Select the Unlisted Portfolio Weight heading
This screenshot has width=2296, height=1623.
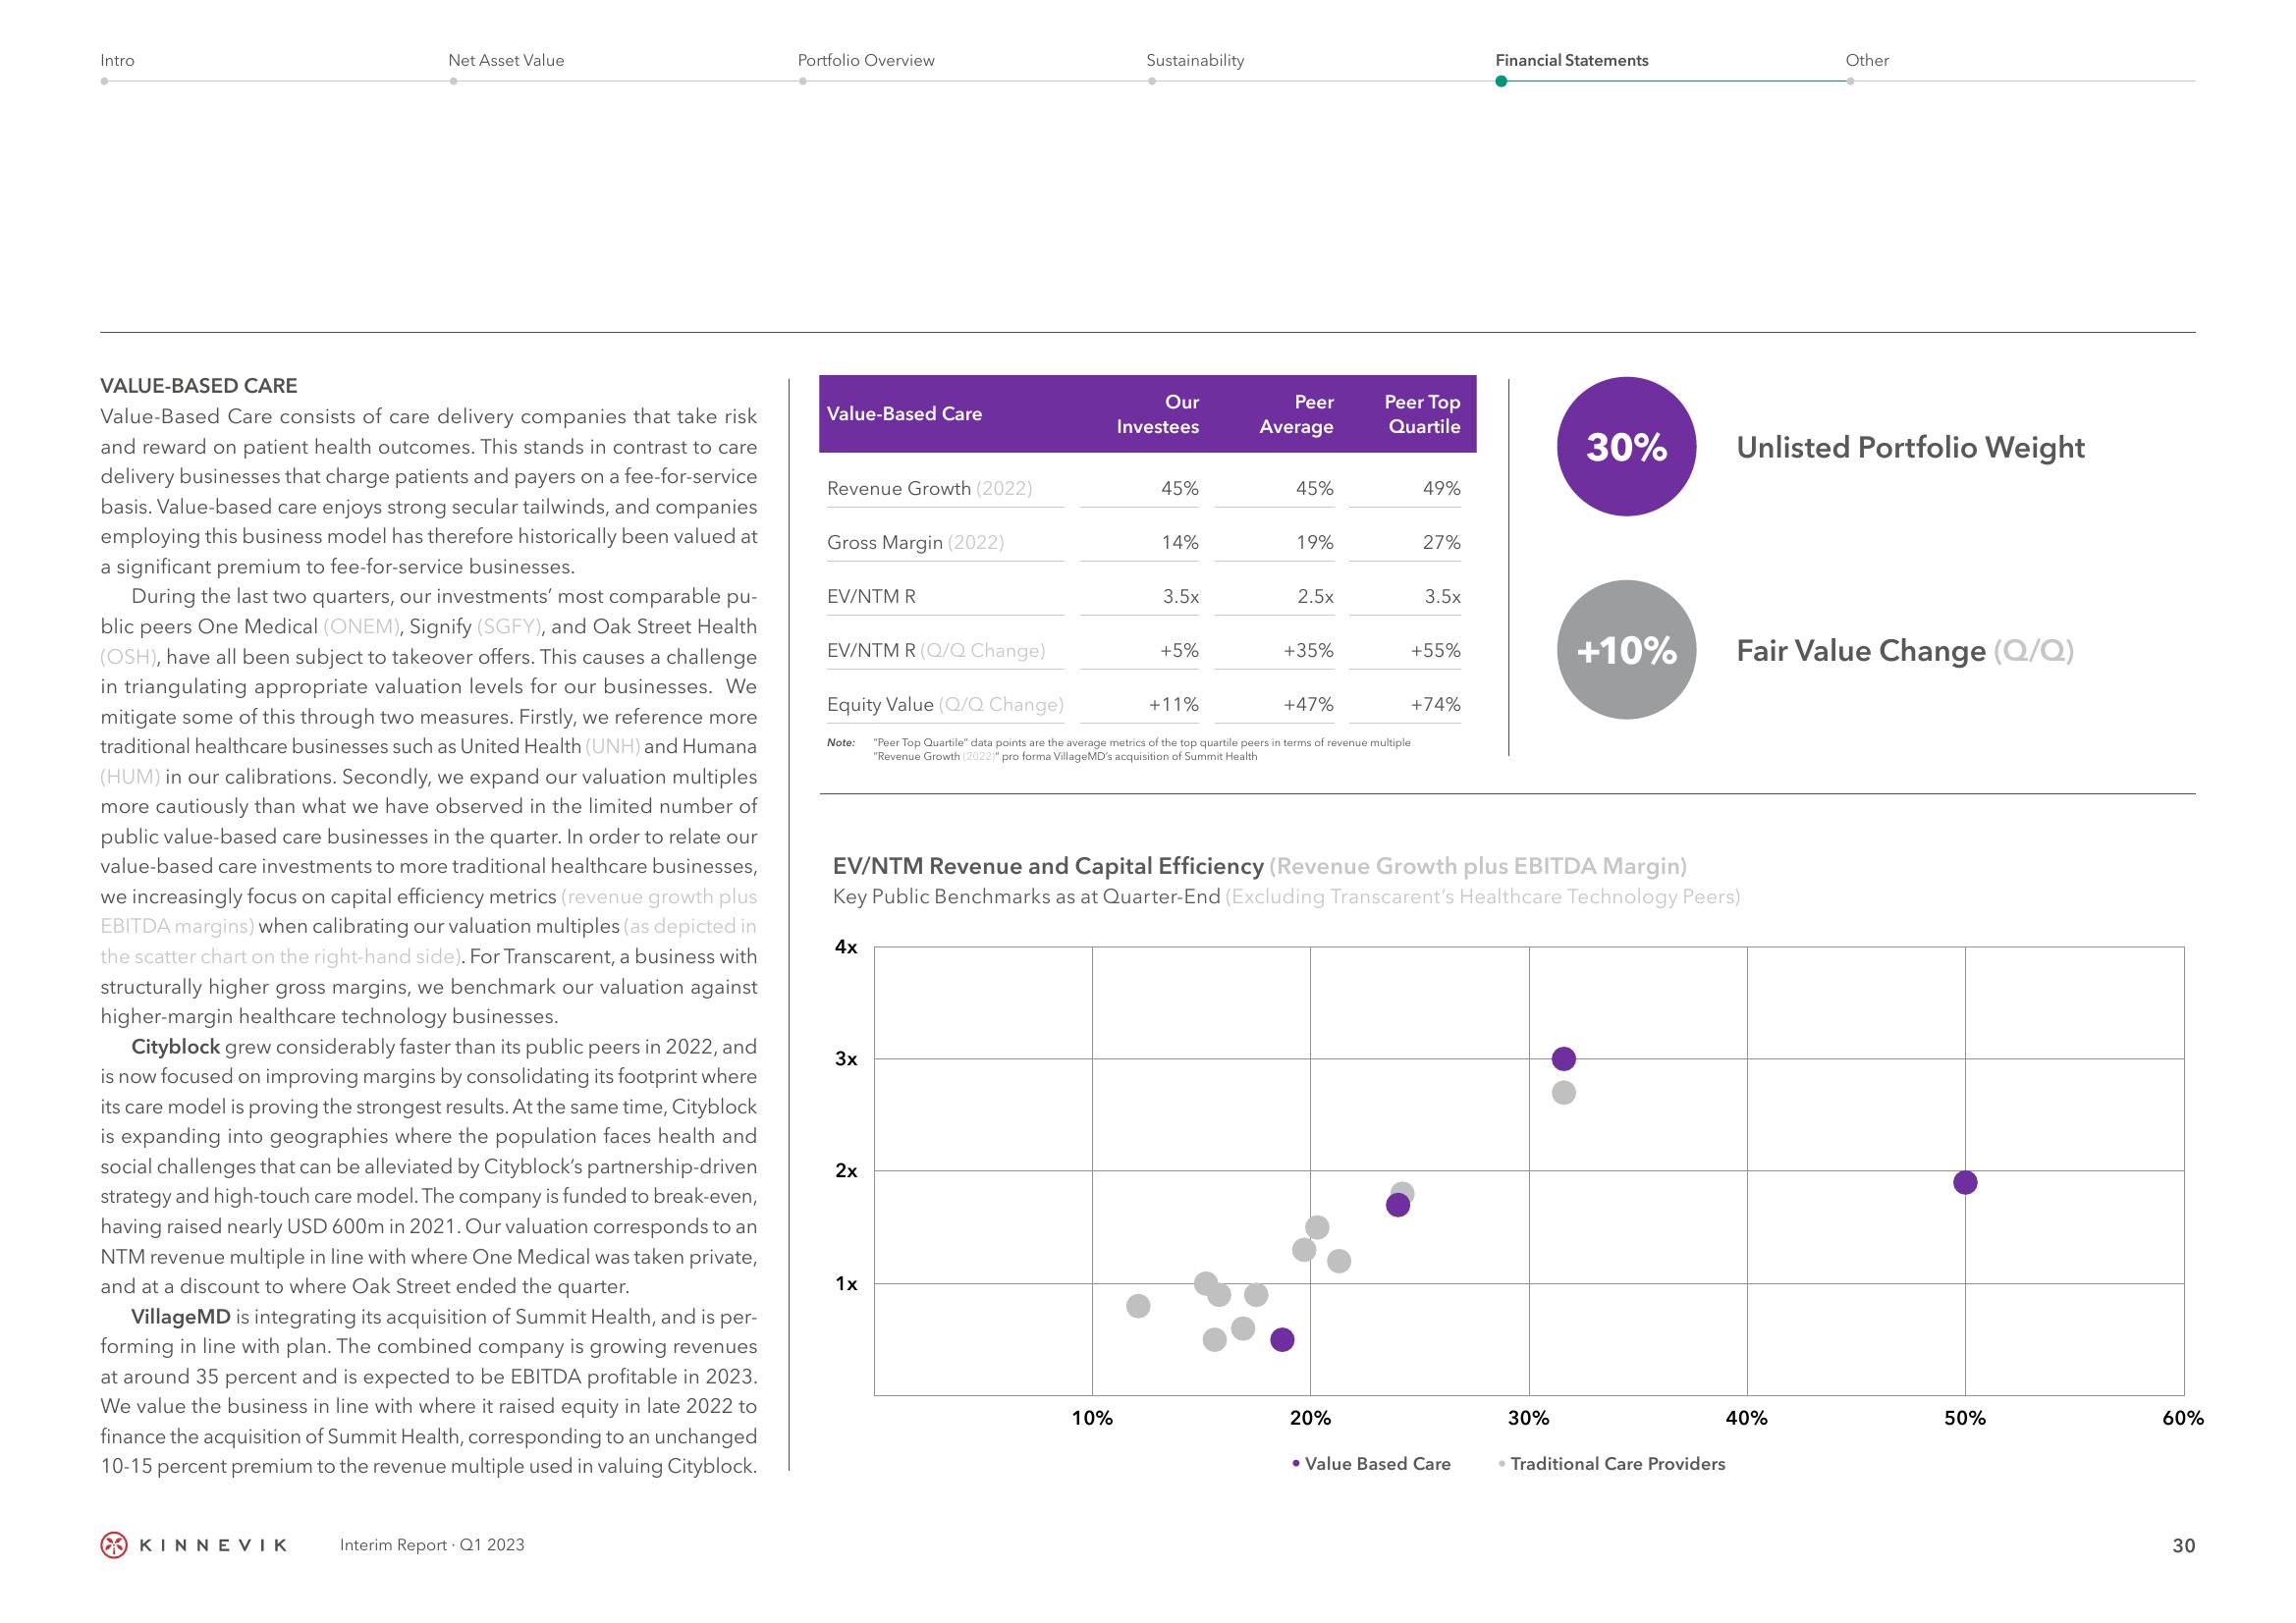1911,447
